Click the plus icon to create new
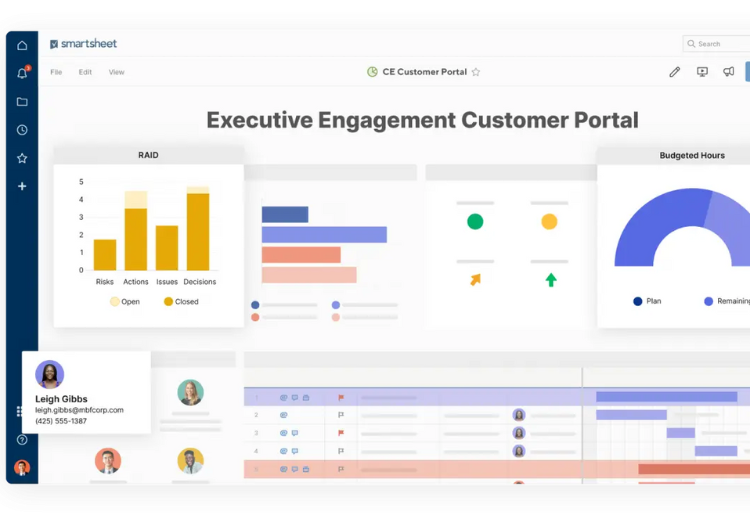The width and height of the screenshot is (750, 515). pyautogui.click(x=22, y=186)
